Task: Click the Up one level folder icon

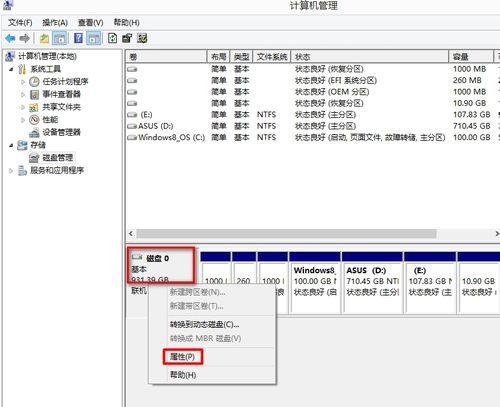Action: (44, 39)
